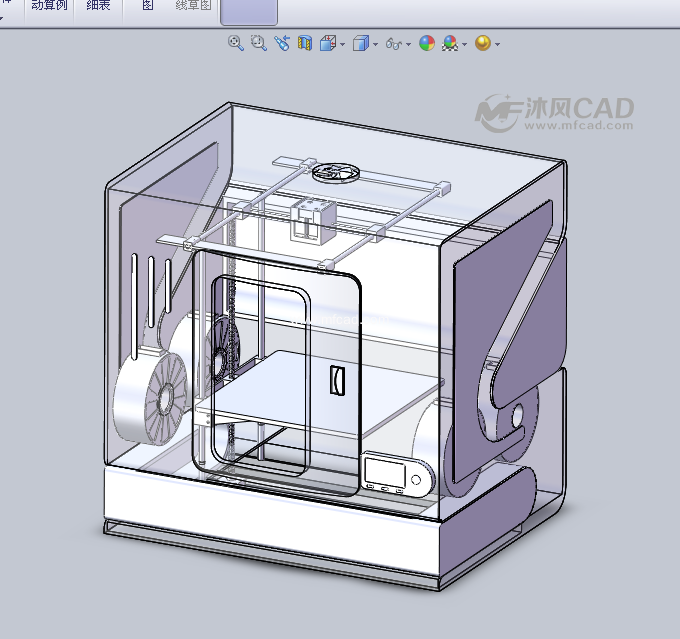
Task: Click the Hide/Show Items glasses icon
Action: (x=394, y=44)
